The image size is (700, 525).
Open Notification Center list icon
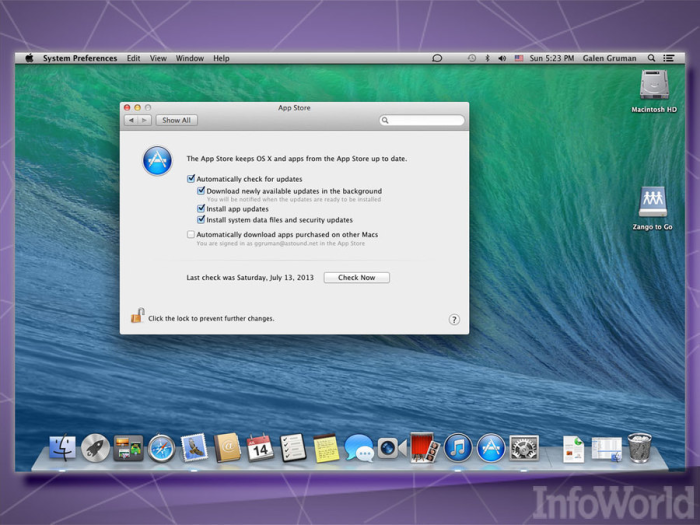[x=668, y=58]
